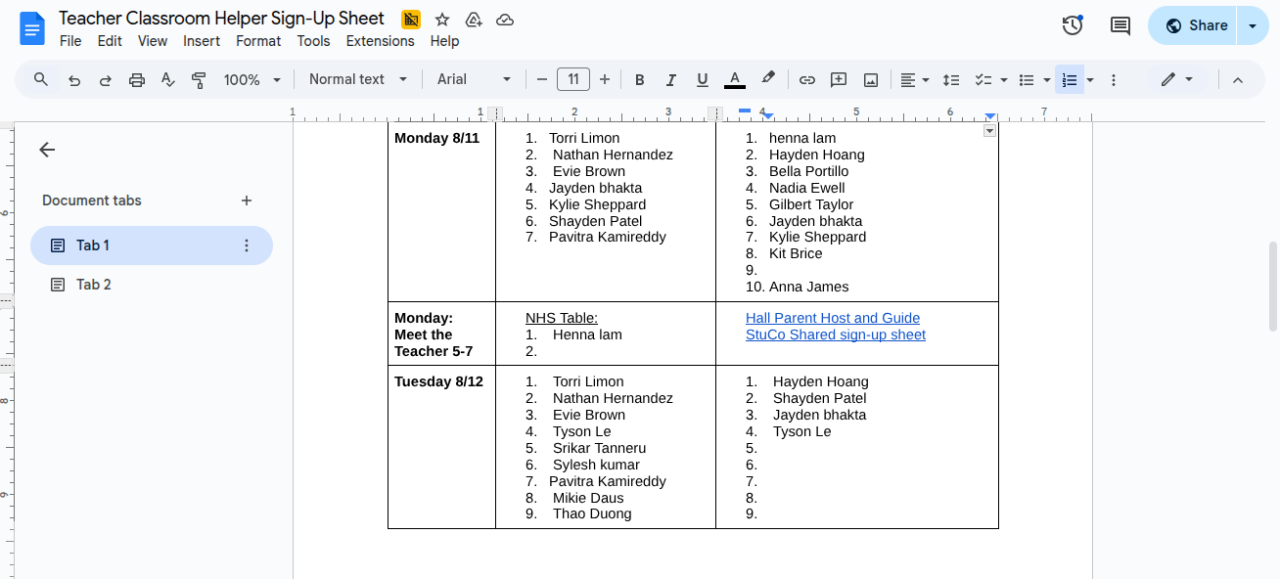Star this document
Image resolution: width=1280 pixels, height=579 pixels.
point(442,19)
